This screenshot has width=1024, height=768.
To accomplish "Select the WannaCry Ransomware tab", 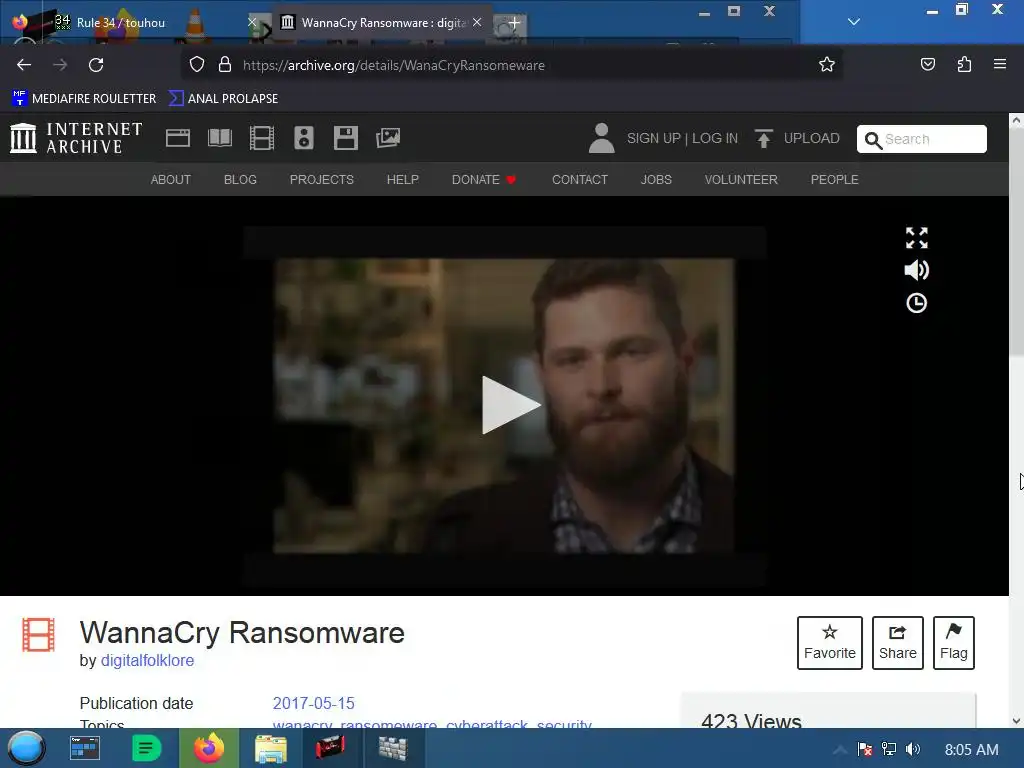I will pos(383,23).
